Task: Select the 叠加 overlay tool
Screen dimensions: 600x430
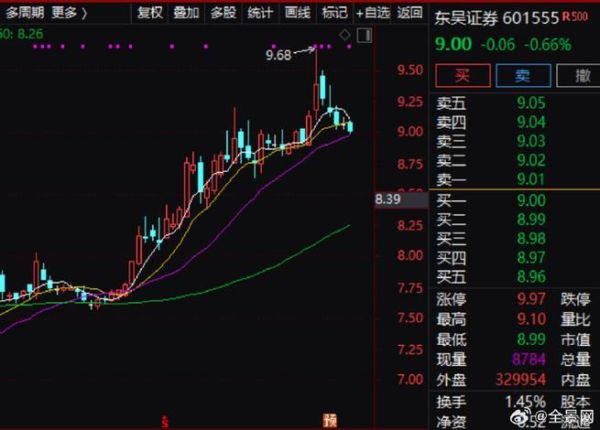Action: (186, 13)
